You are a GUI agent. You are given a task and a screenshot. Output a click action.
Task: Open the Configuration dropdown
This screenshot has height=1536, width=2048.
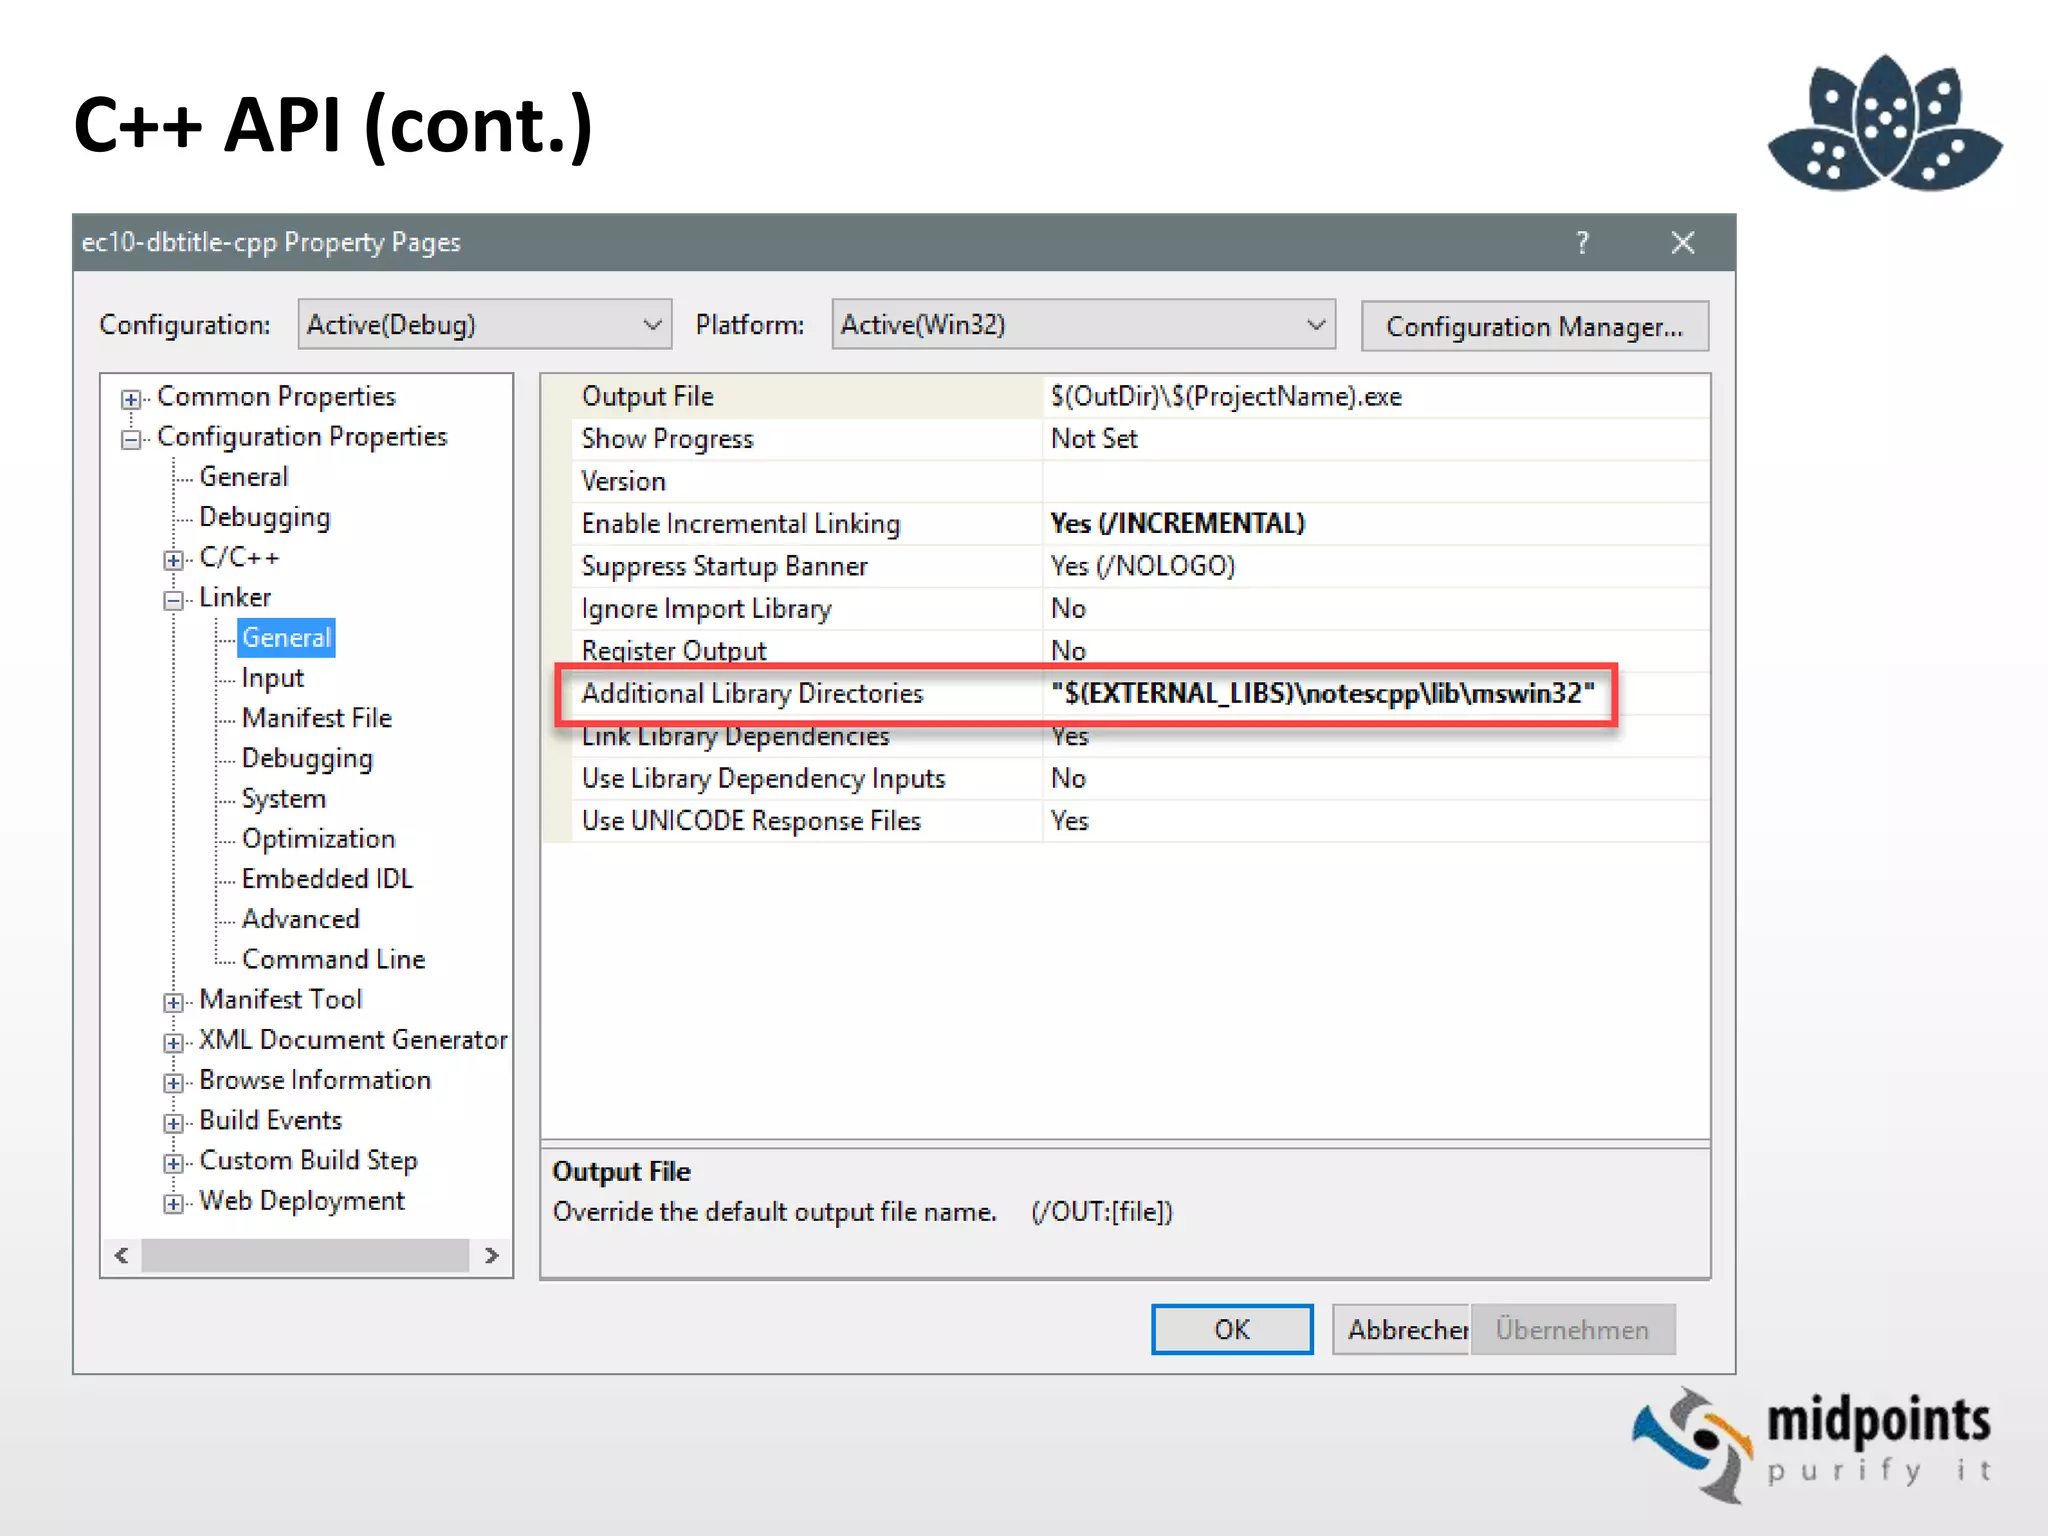pos(484,325)
